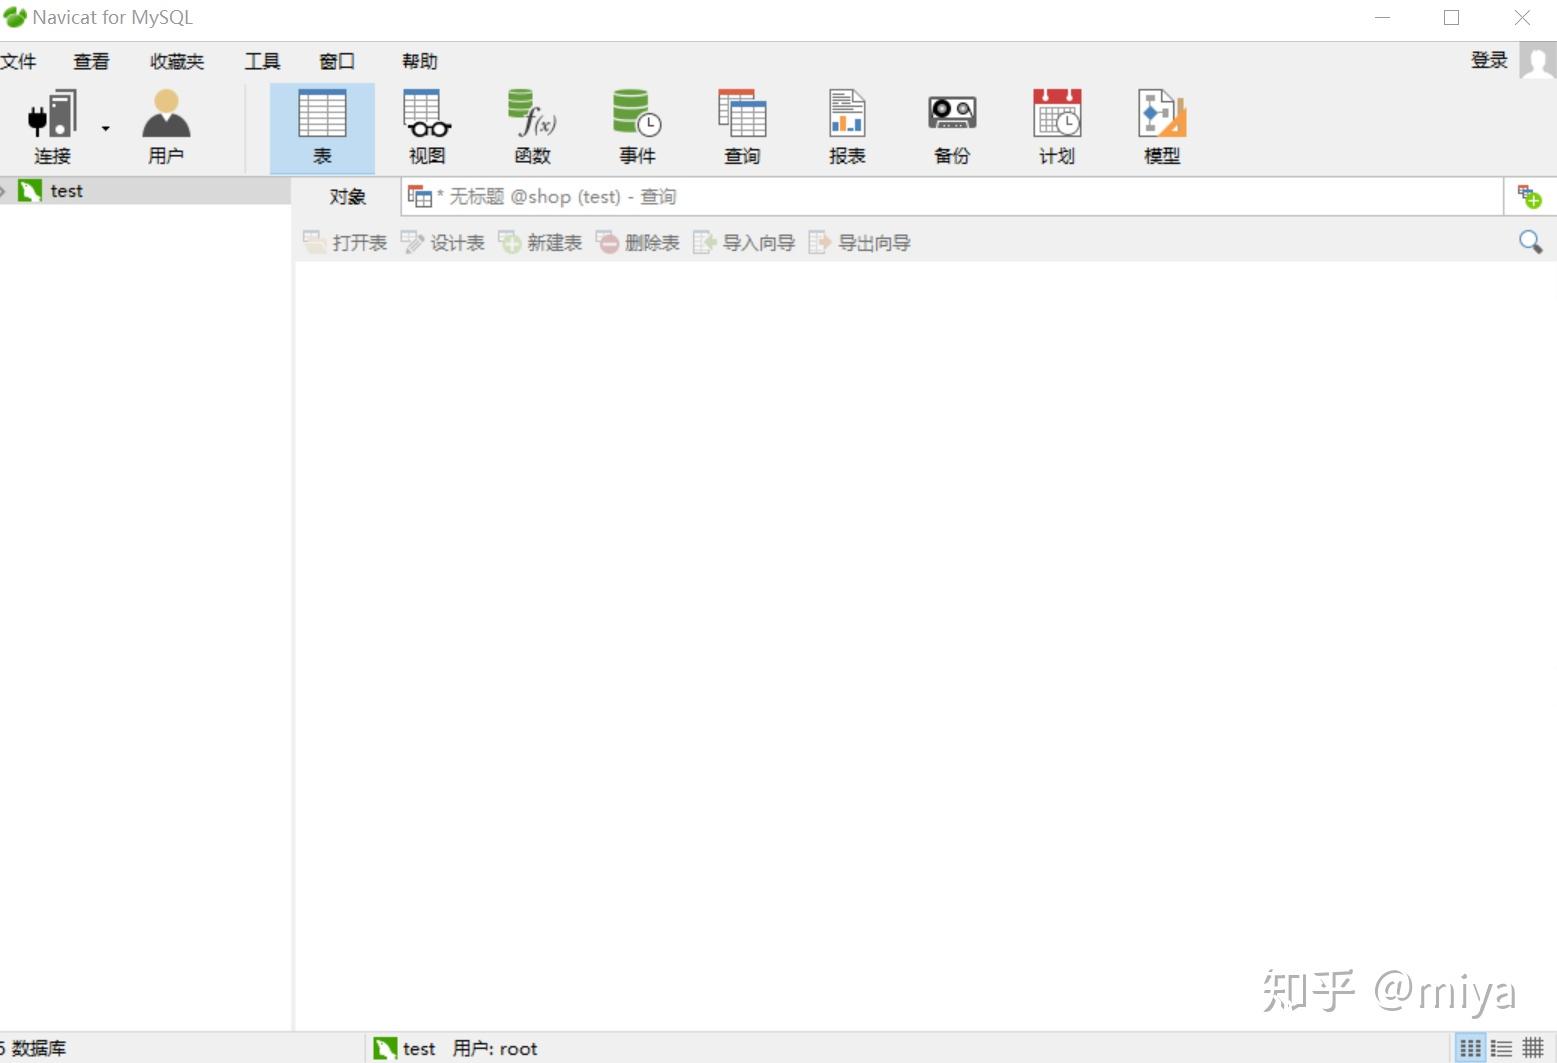The image size is (1557, 1063).
Task: Click the '用户: root' status text
Action: click(x=495, y=1048)
